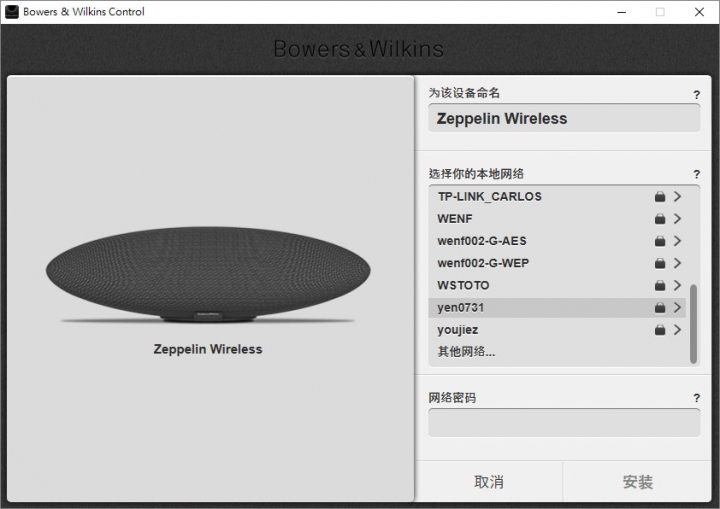Click the 安装 (Install) button
720x509 pixels.
pos(638,482)
